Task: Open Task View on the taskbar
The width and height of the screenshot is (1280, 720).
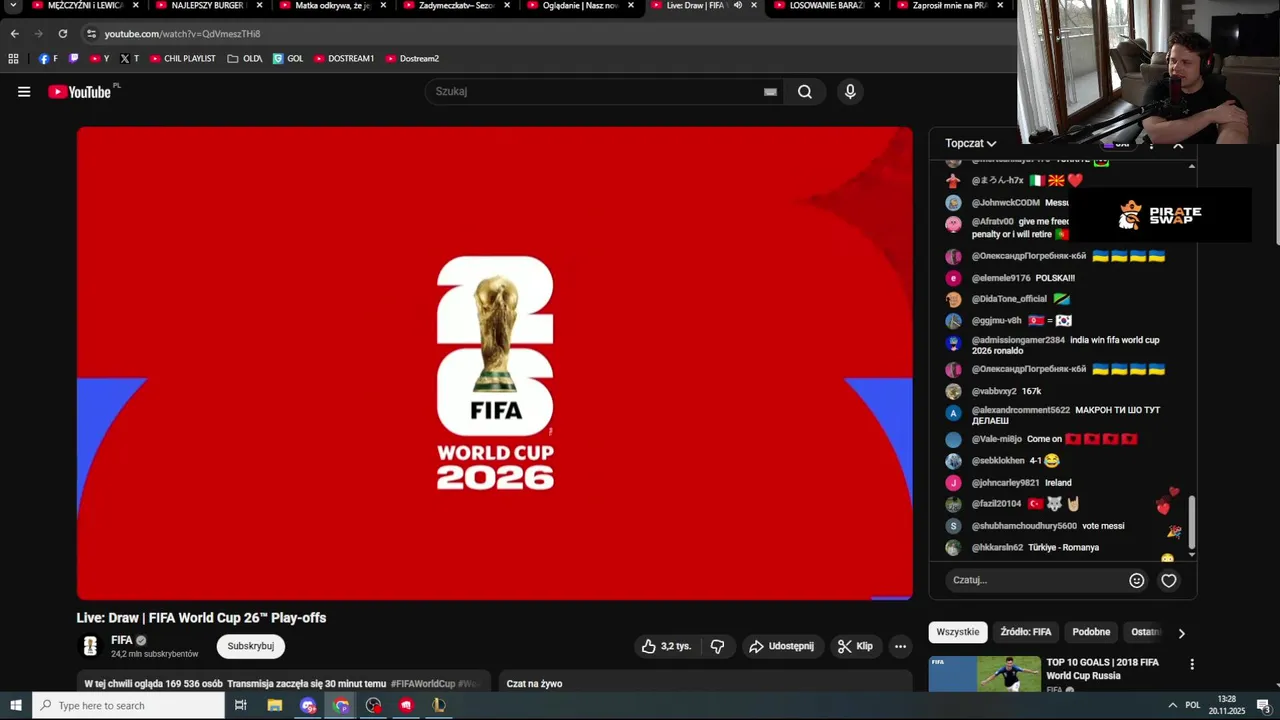Action: [x=241, y=706]
